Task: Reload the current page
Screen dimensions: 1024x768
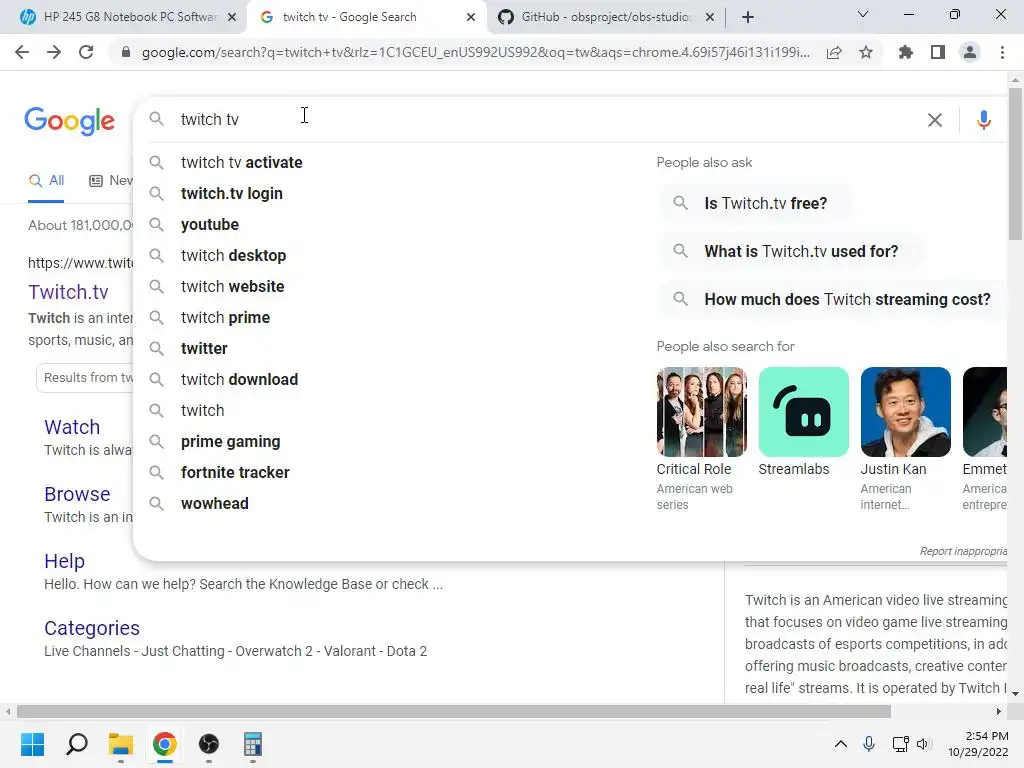Action: tap(86, 52)
